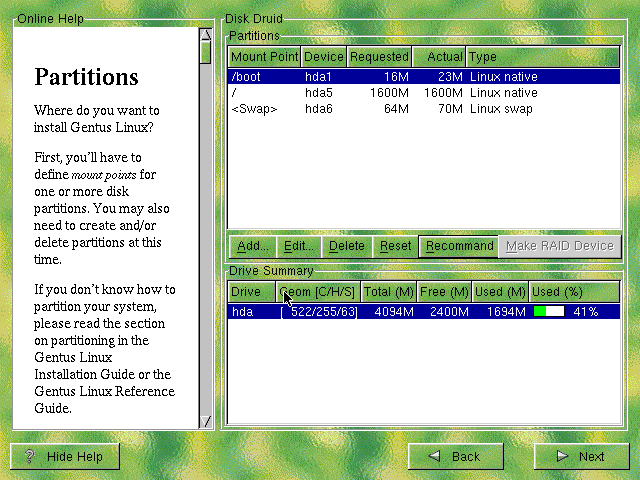The image size is (640, 480).
Task: Click the Mount Point column header
Action: [264, 57]
